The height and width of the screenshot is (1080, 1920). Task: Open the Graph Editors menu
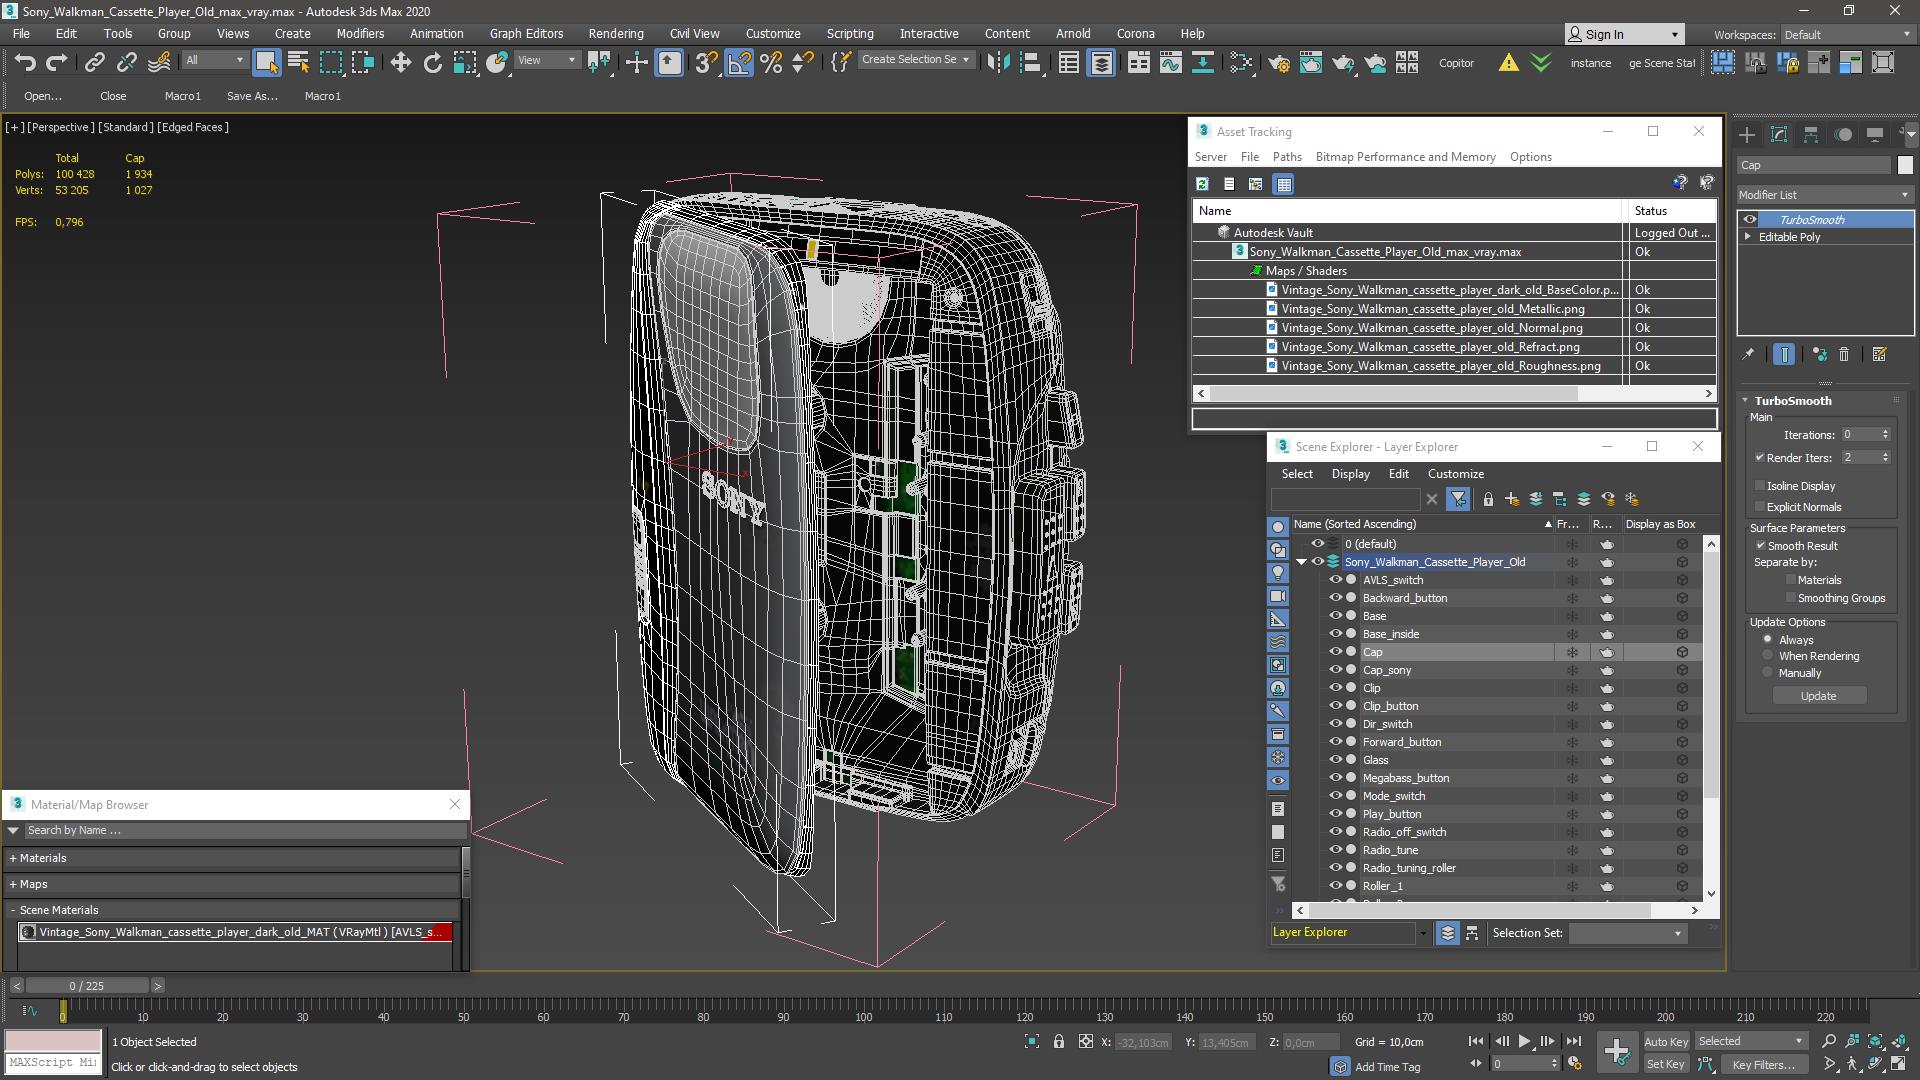(x=526, y=33)
